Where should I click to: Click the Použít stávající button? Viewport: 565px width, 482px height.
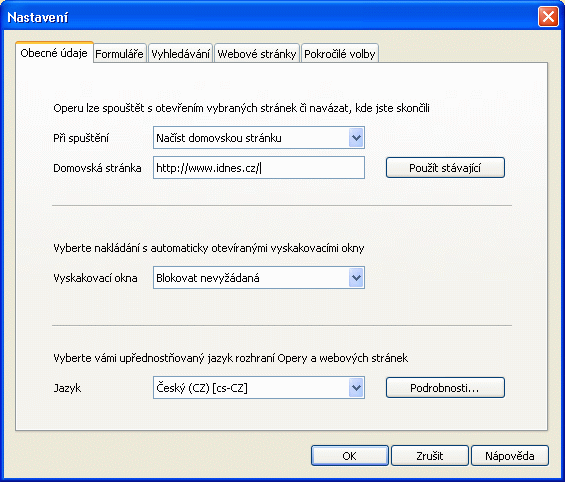pos(445,168)
